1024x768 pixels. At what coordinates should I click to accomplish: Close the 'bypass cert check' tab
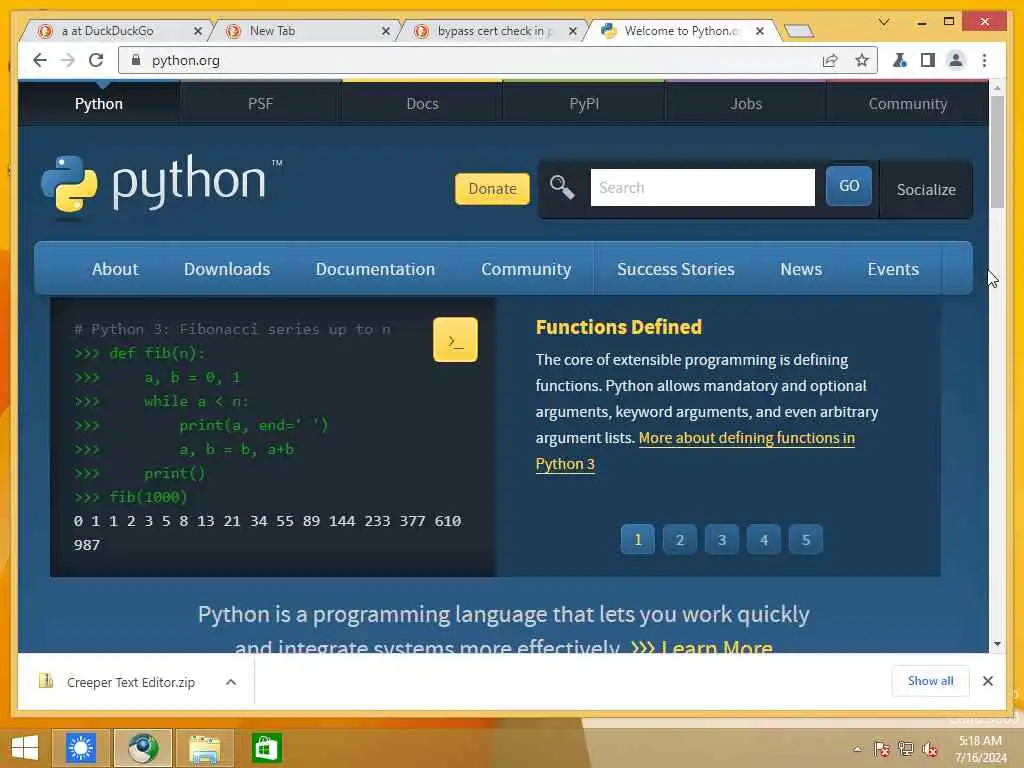pos(573,31)
